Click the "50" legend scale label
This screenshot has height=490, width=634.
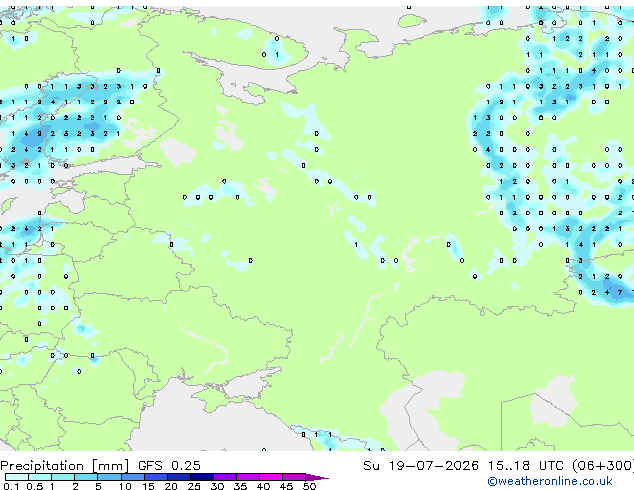[309, 486]
